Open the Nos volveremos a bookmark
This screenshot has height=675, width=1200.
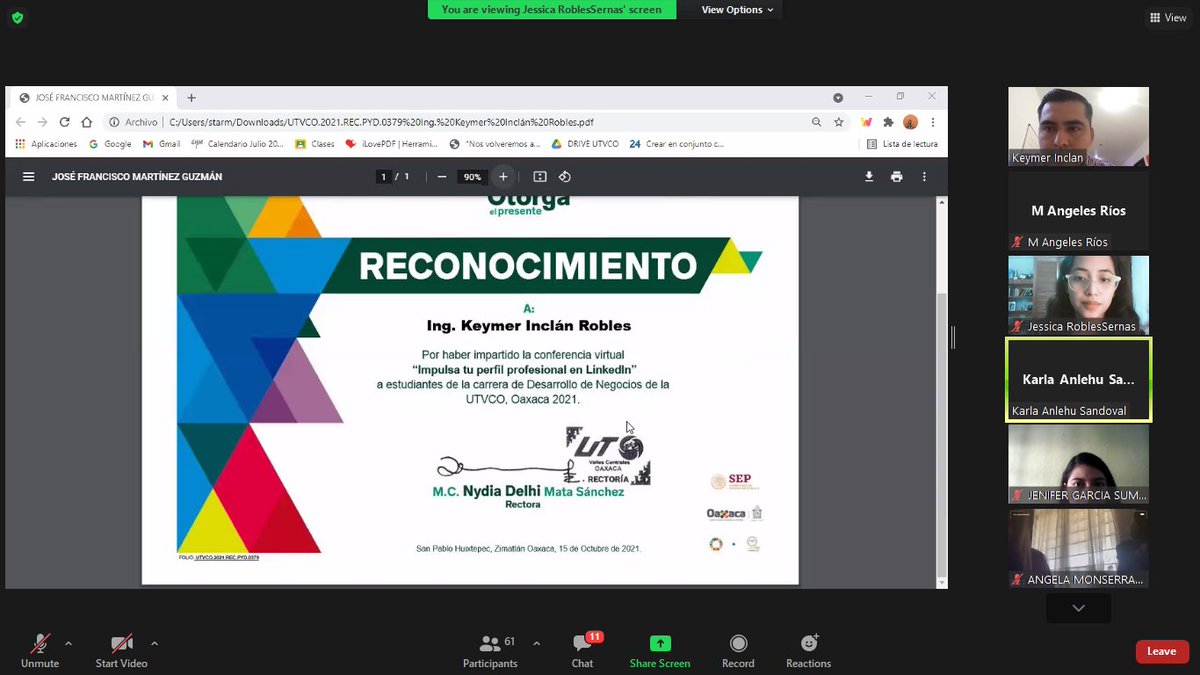pyautogui.click(x=495, y=144)
